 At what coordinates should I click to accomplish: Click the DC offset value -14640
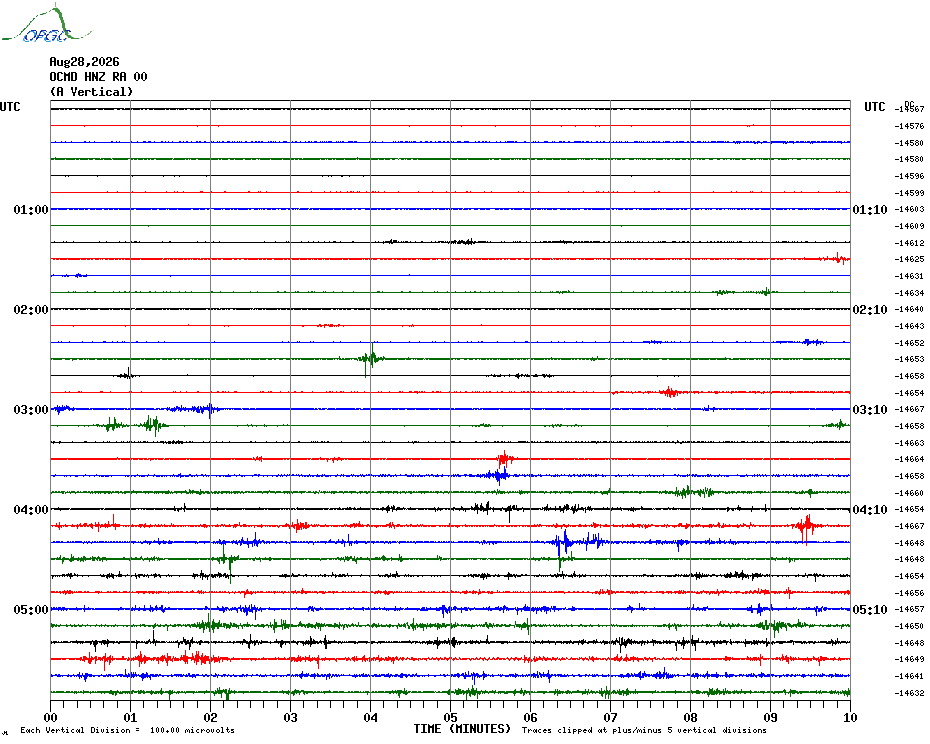[909, 309]
